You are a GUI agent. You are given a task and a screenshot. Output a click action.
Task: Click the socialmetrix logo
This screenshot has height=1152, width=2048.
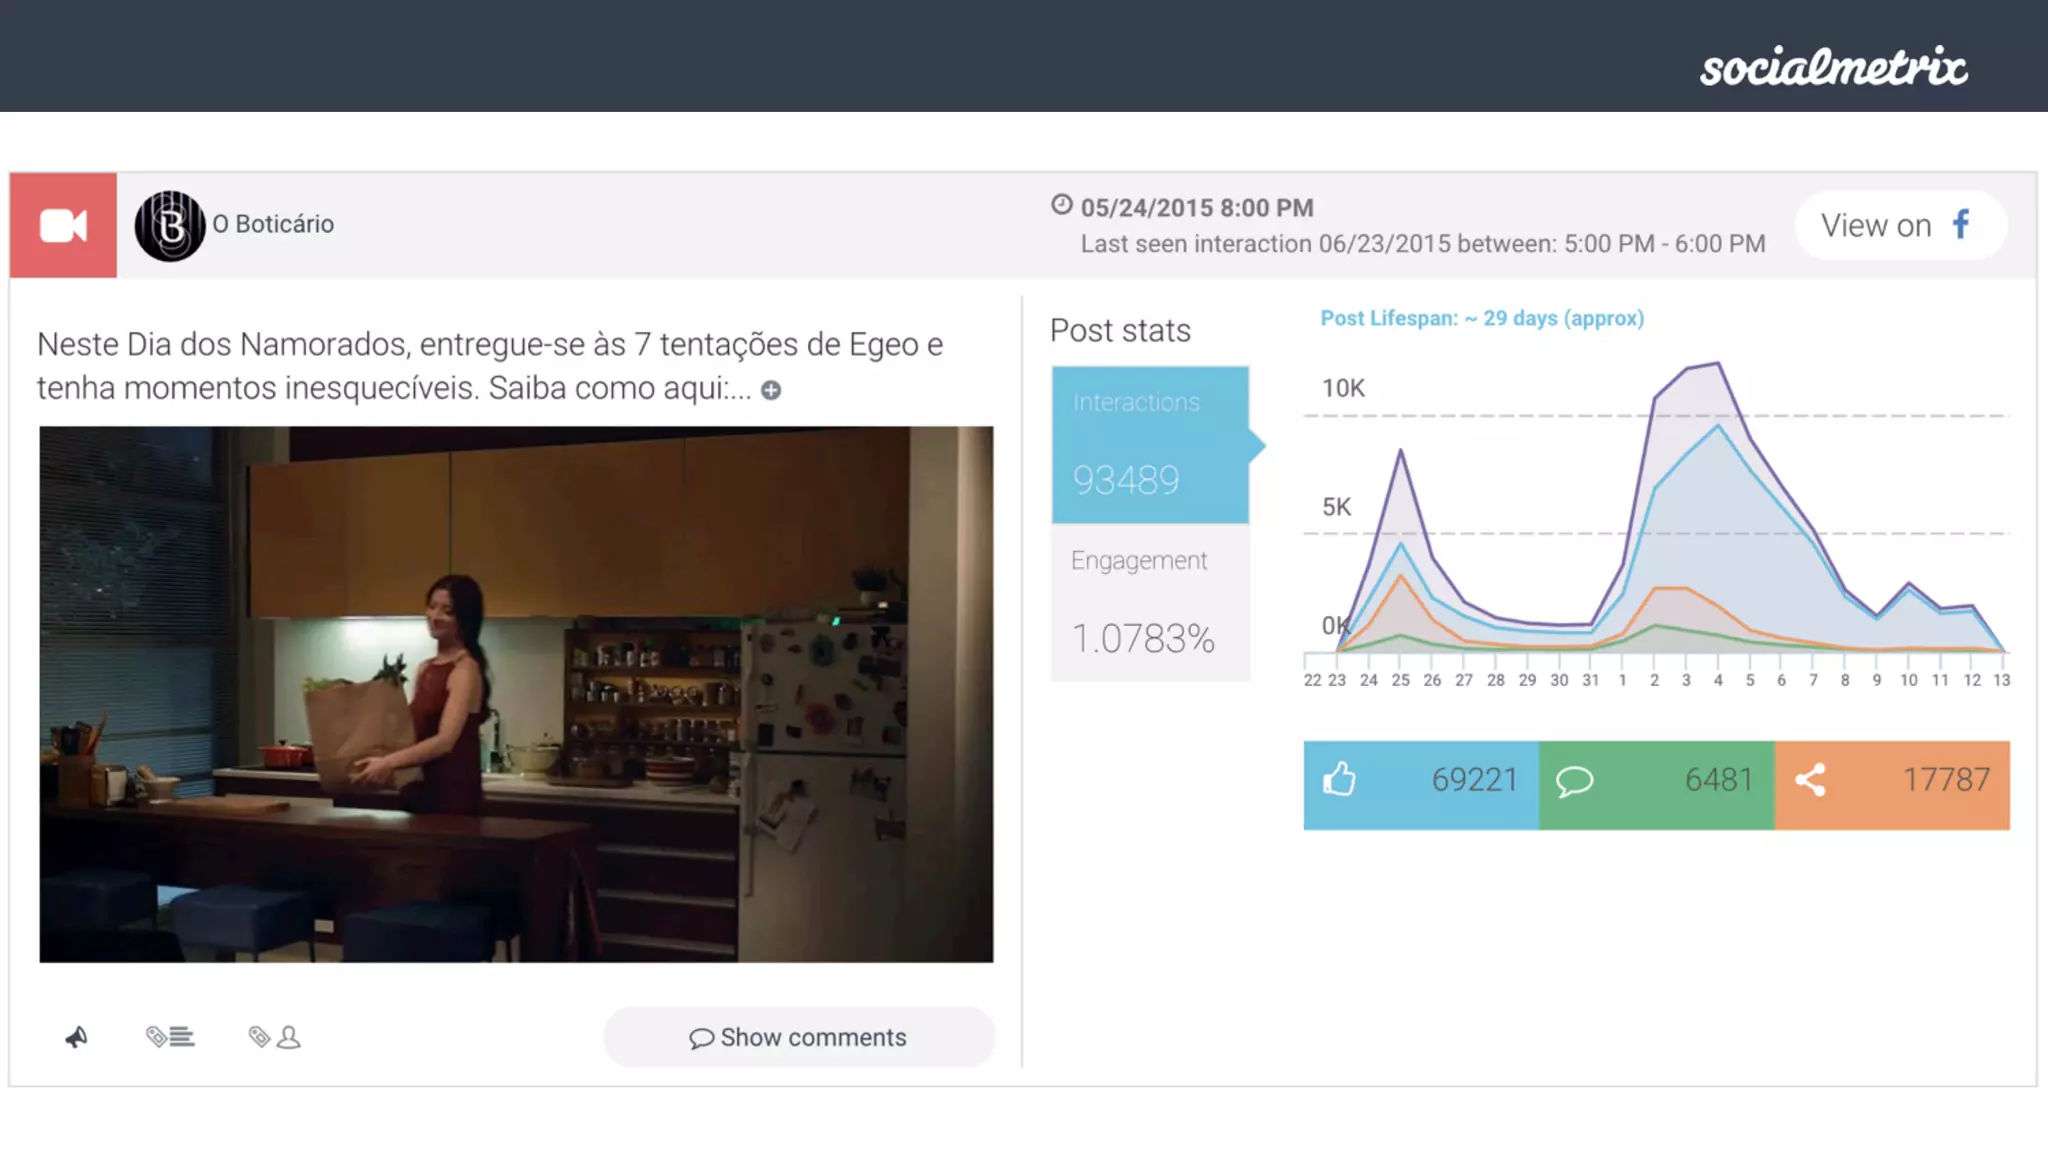[1833, 67]
